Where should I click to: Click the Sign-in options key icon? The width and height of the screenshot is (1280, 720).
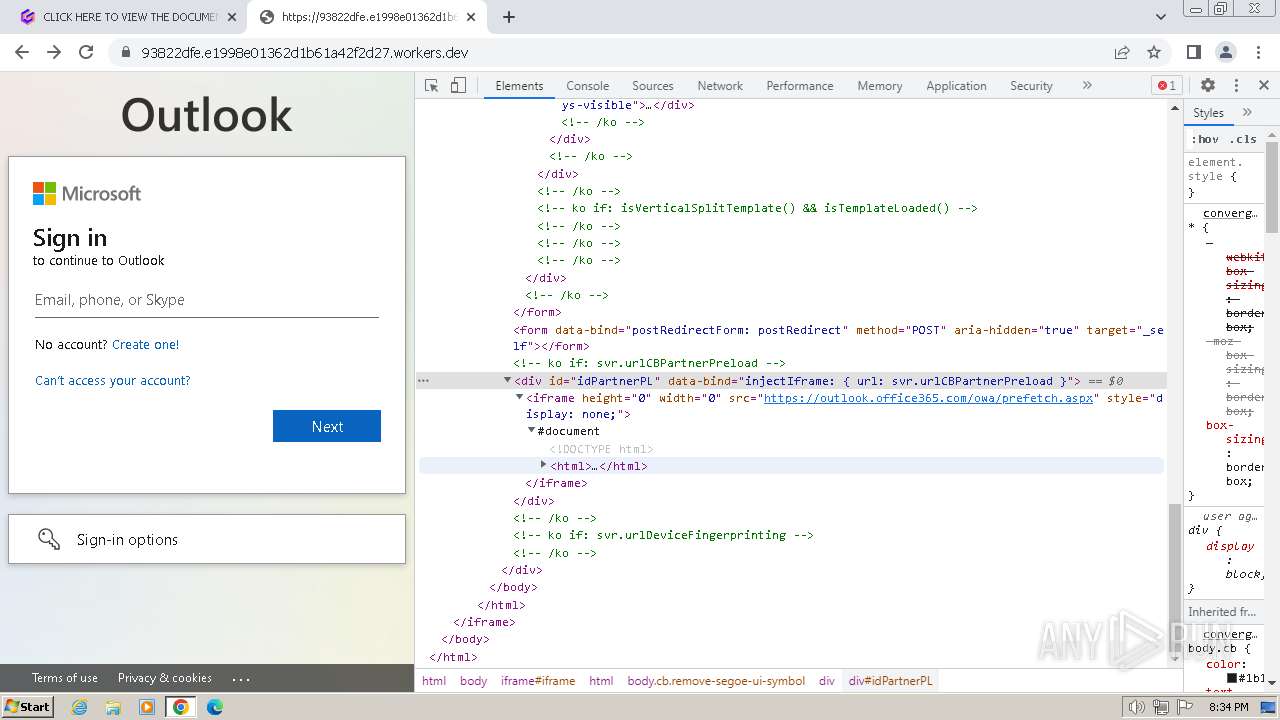point(49,539)
